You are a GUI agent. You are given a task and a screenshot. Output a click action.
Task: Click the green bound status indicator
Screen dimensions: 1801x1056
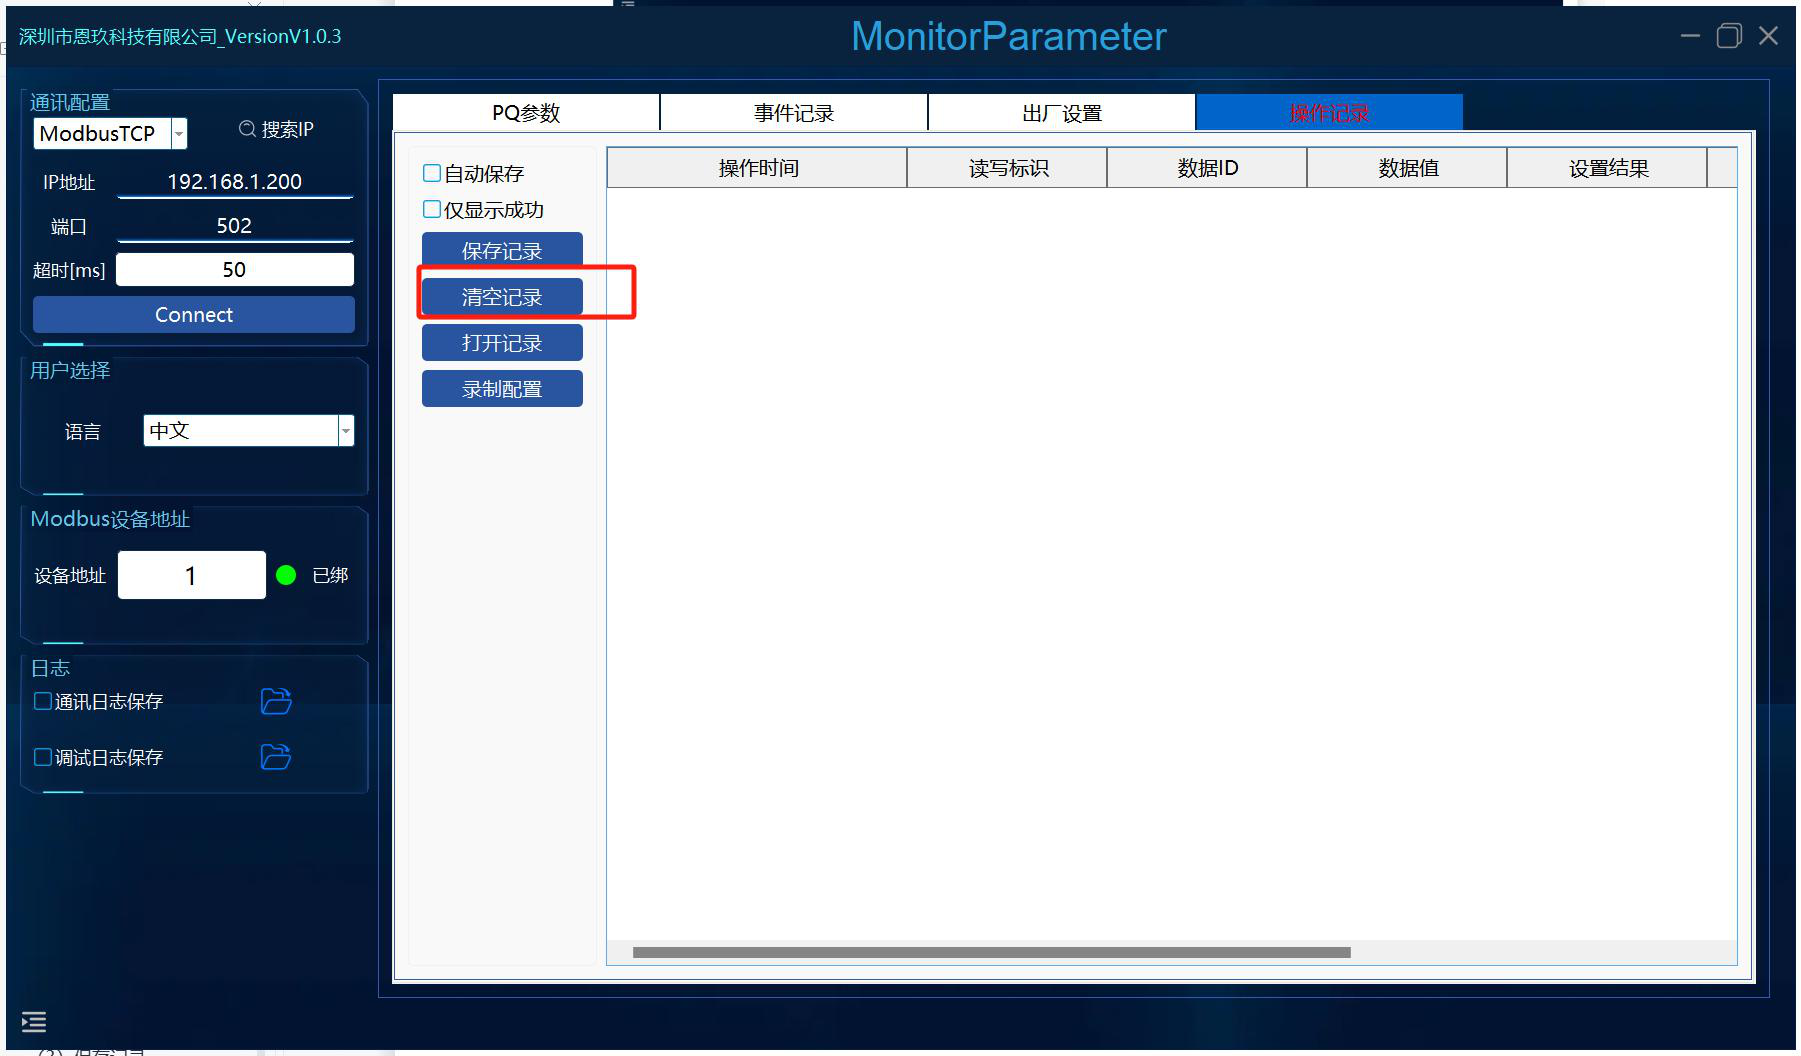[x=286, y=575]
